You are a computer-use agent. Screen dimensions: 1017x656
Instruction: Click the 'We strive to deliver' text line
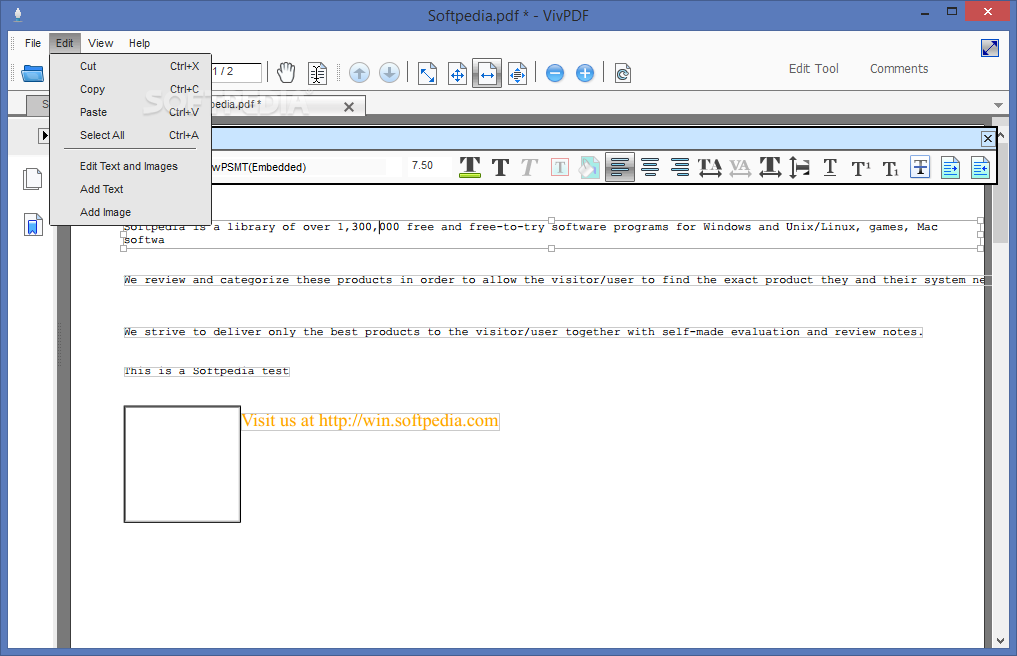tap(523, 332)
